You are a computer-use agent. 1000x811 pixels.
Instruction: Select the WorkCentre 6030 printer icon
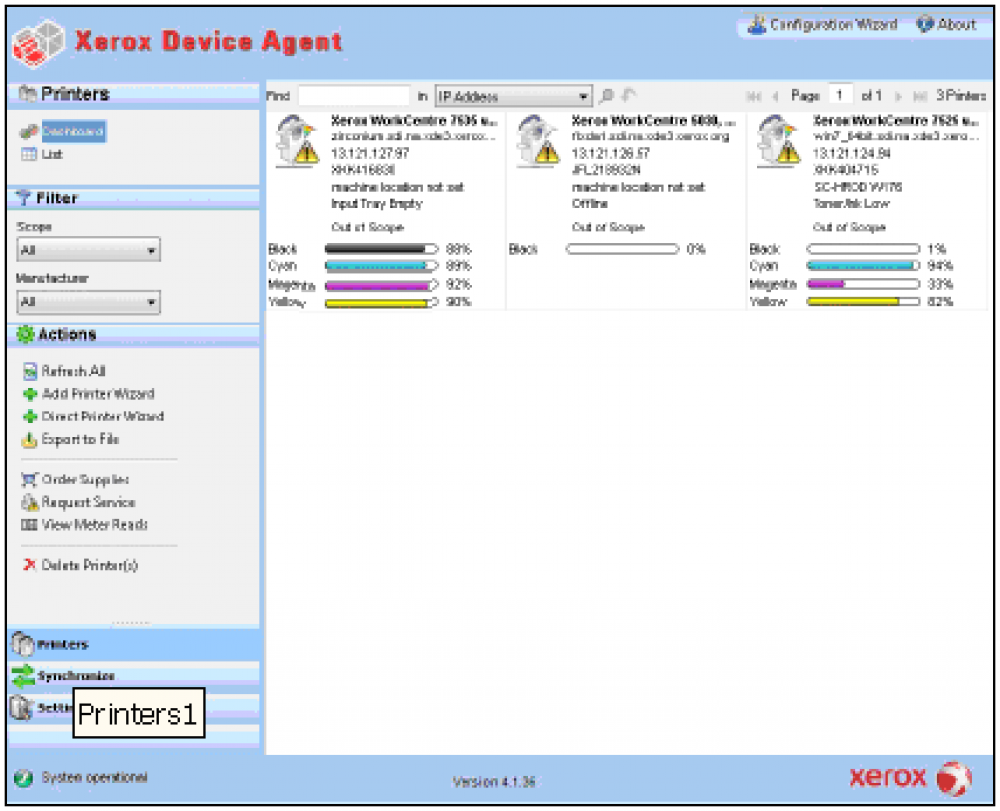click(538, 142)
